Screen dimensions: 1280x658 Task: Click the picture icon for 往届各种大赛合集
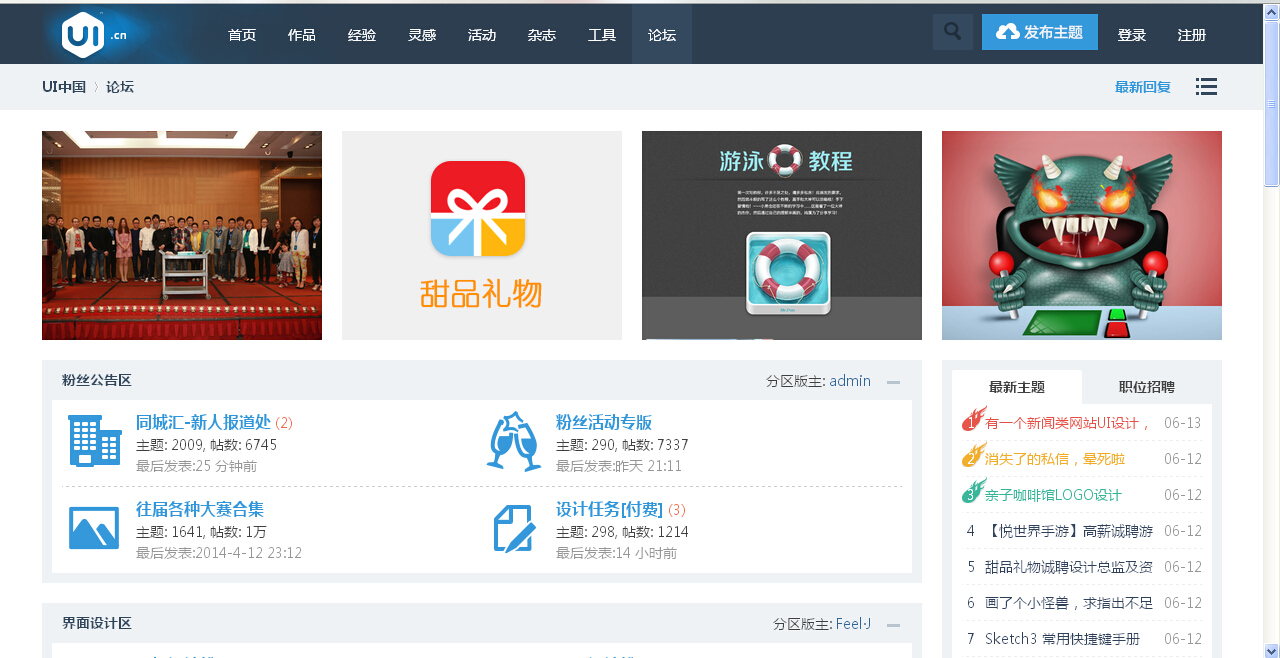pyautogui.click(x=94, y=527)
